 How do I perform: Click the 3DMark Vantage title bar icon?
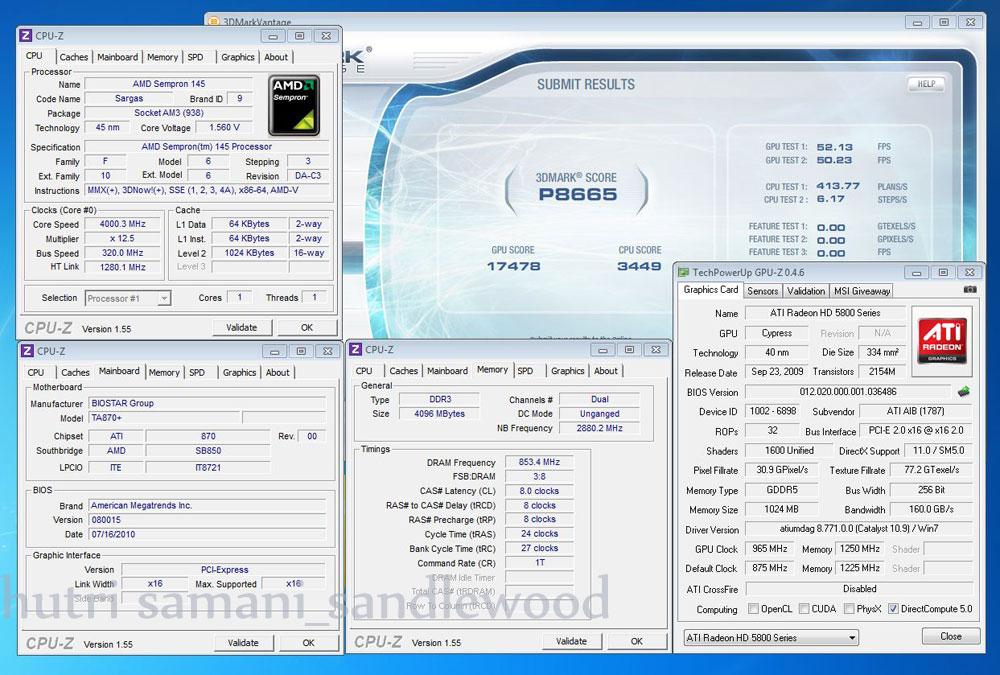click(214, 22)
